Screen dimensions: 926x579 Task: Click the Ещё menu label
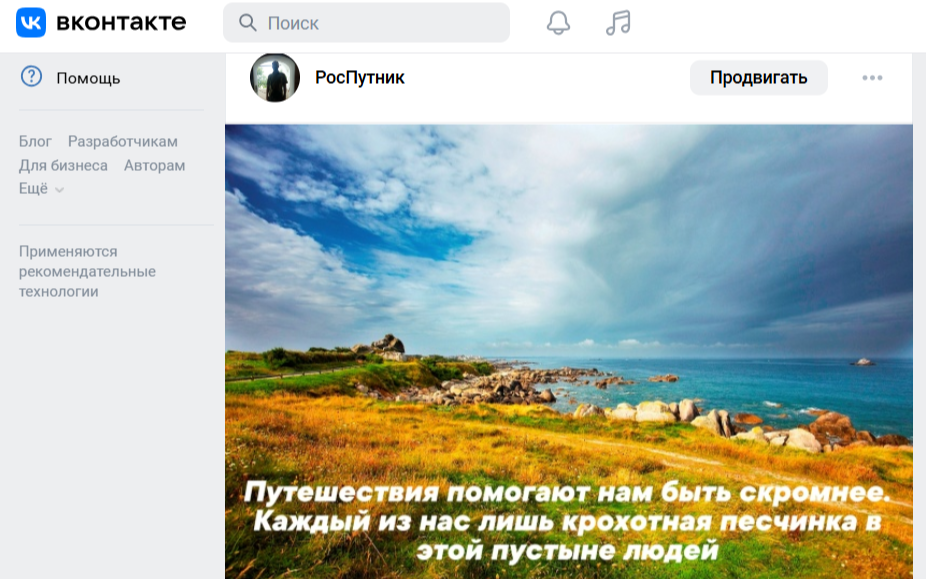32,190
